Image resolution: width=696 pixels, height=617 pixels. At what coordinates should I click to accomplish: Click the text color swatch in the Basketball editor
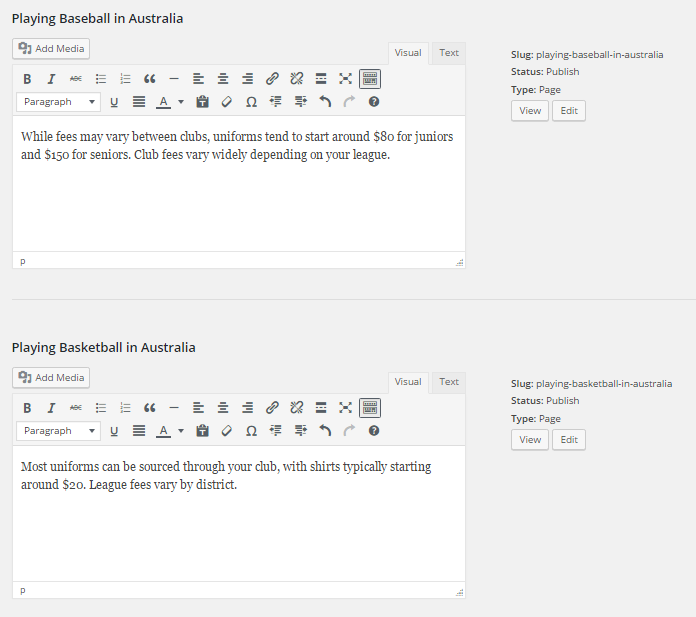(163, 431)
